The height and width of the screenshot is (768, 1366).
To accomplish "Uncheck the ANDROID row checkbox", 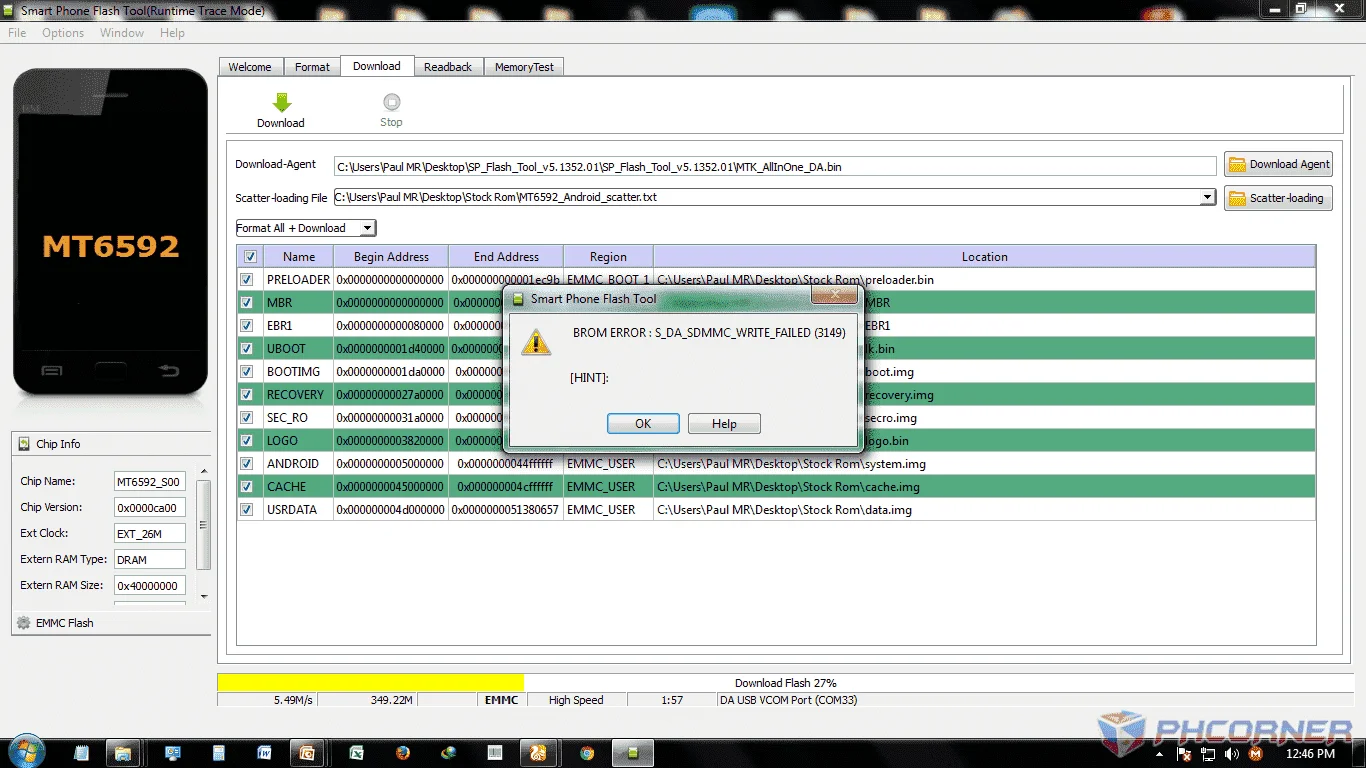I will 247,464.
